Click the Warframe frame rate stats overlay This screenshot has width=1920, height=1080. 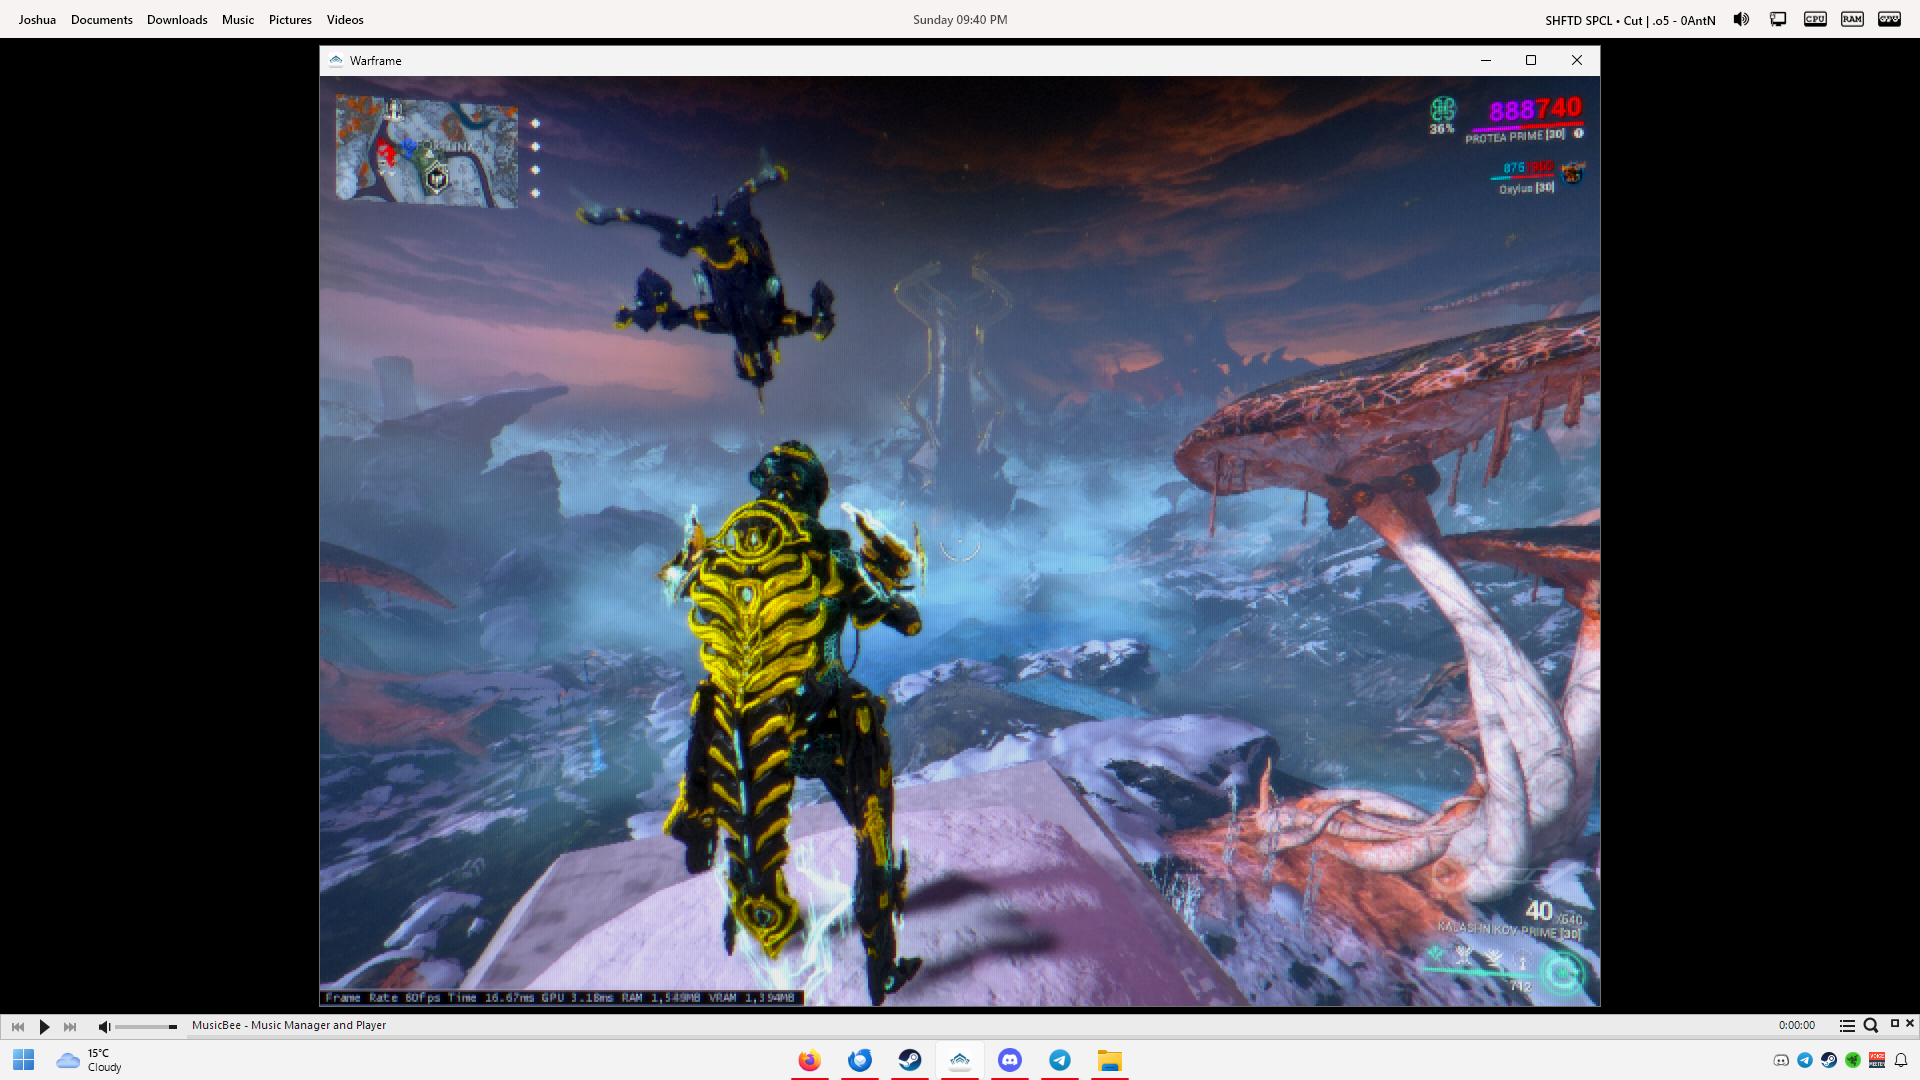(561, 998)
